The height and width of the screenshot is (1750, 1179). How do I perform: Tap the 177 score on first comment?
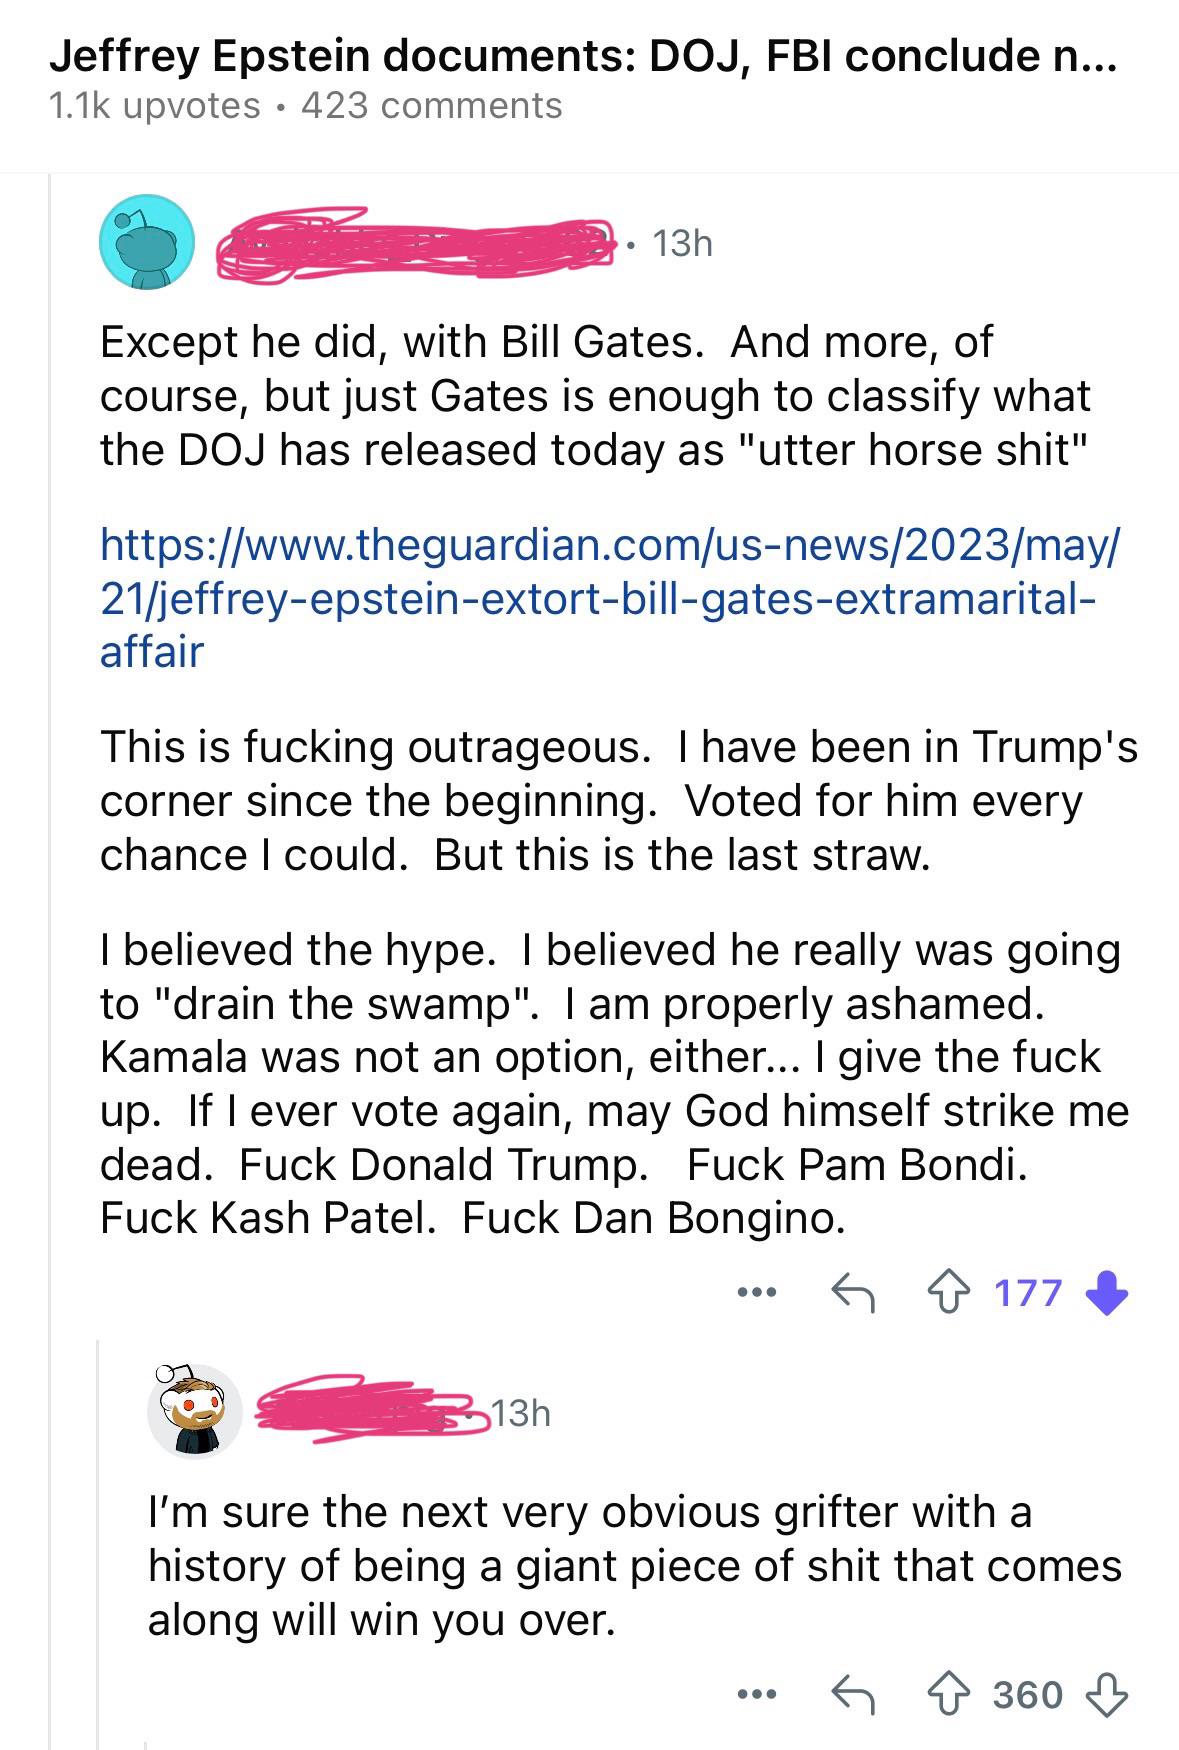[1027, 1293]
